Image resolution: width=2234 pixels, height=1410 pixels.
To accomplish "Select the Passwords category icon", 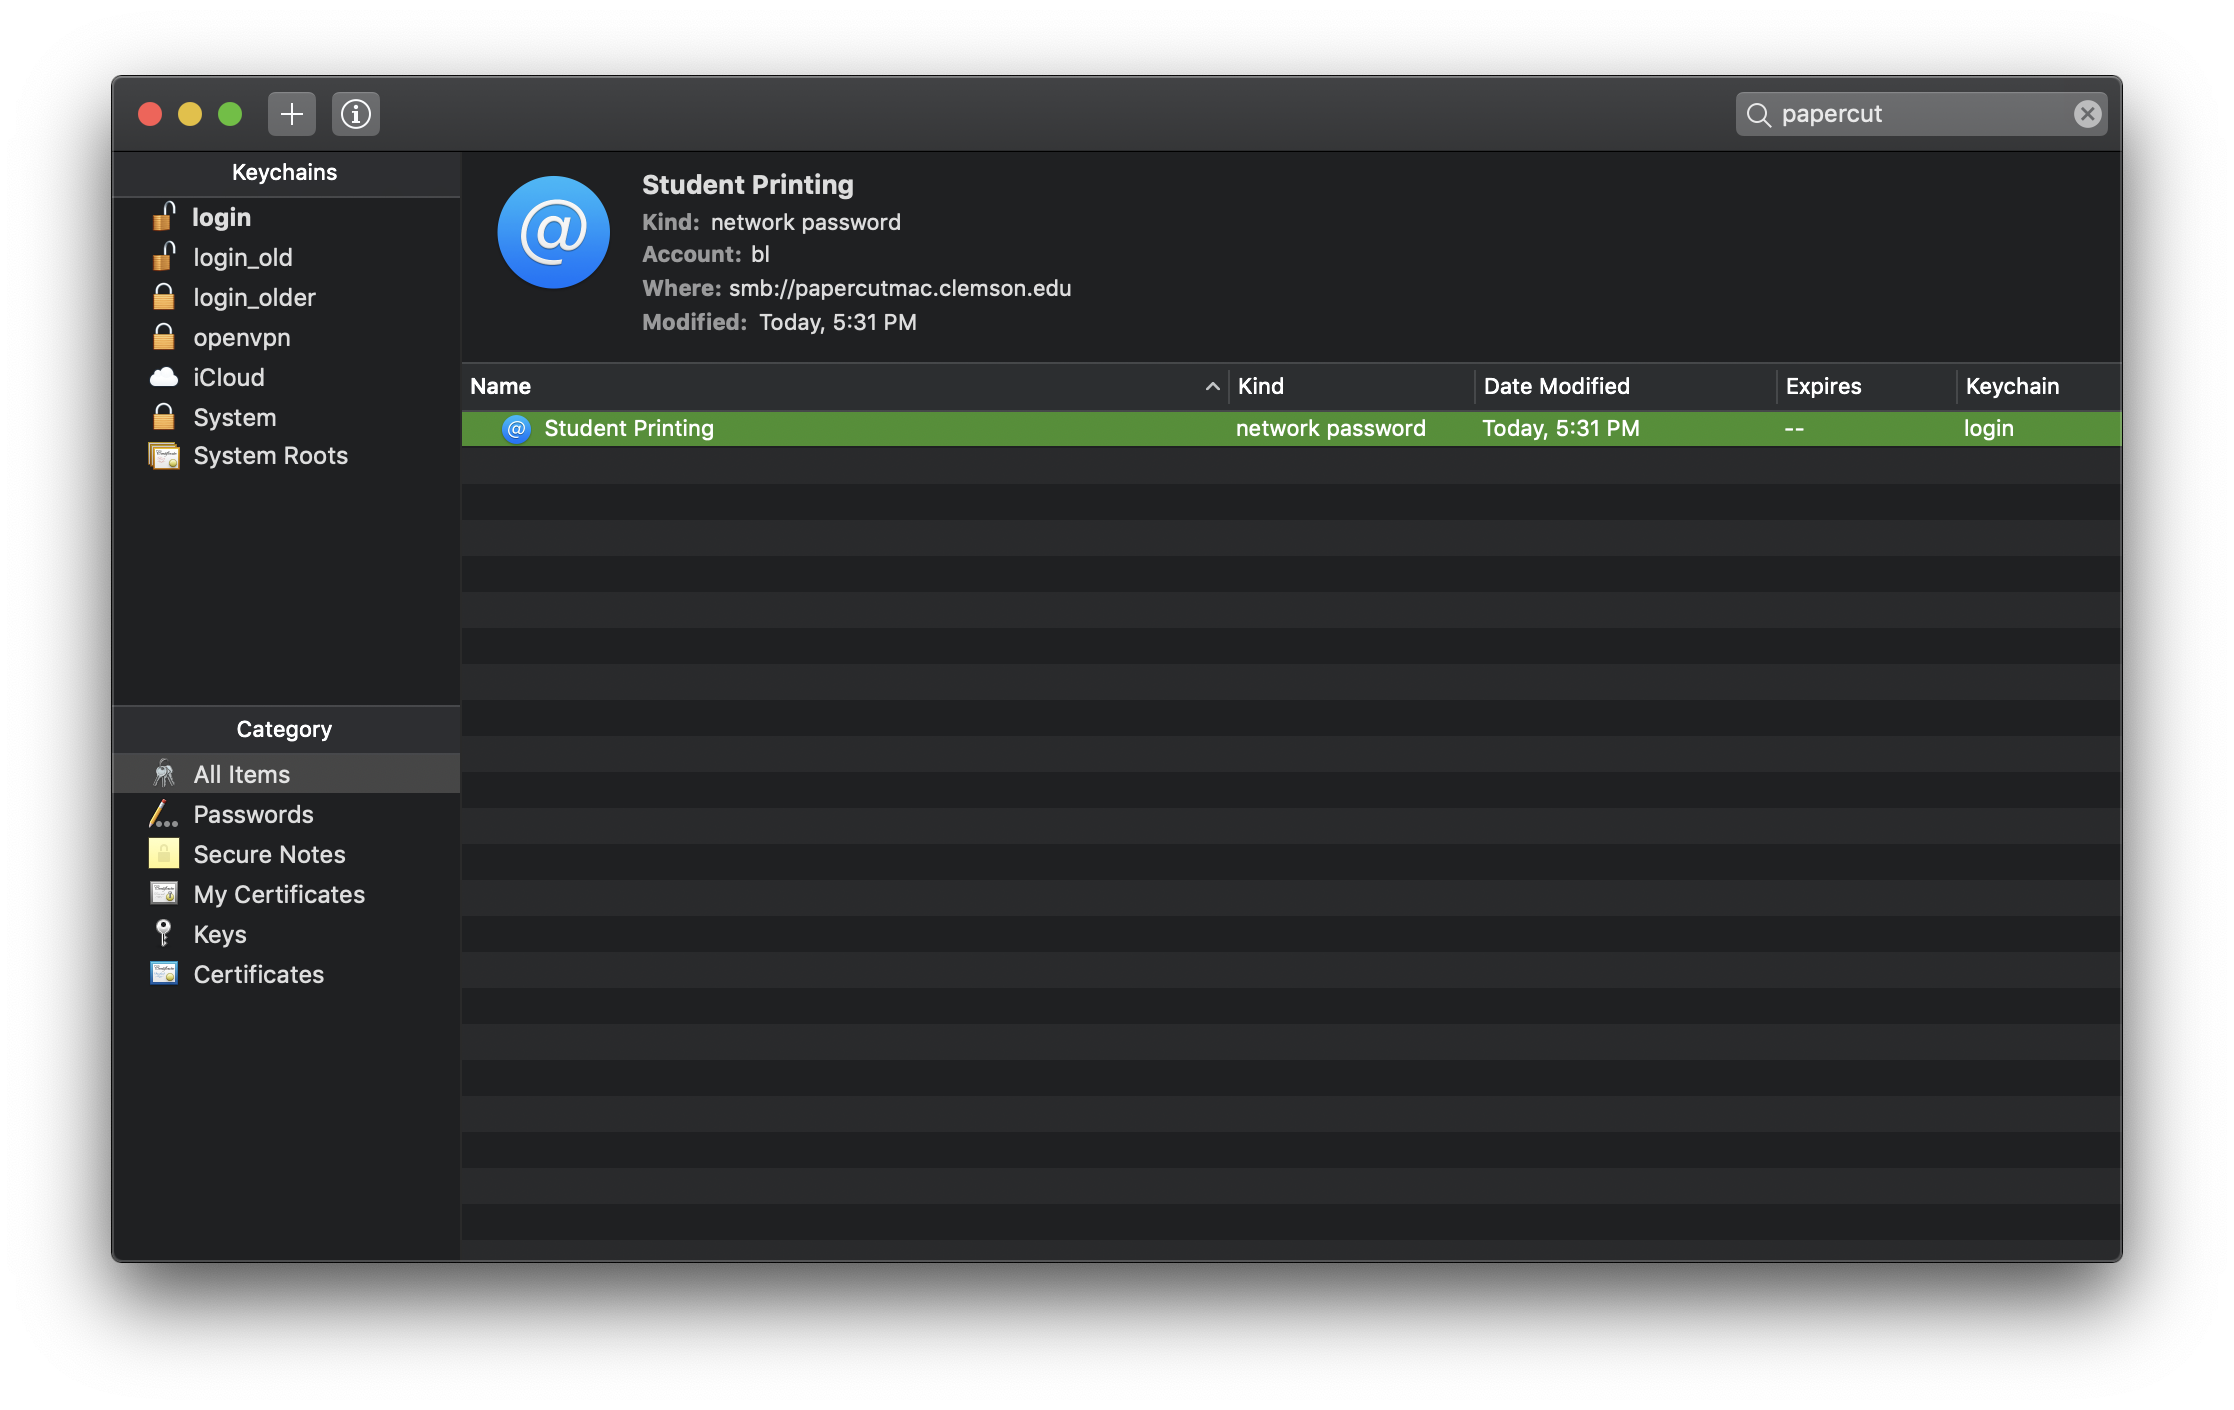I will tap(162, 814).
